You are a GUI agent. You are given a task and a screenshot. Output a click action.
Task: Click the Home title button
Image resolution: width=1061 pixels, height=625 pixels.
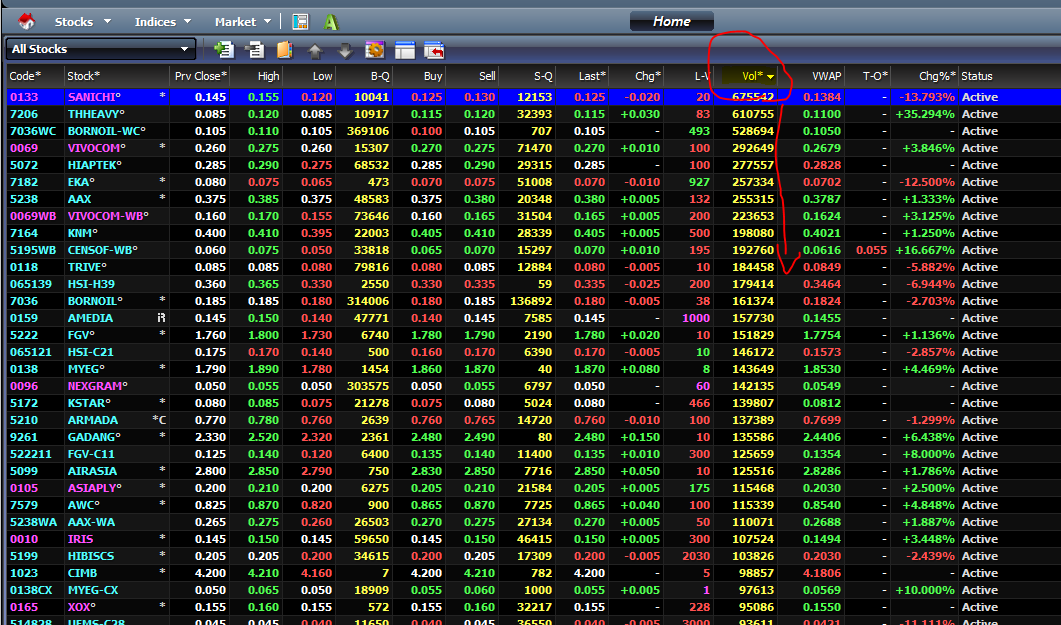pos(671,21)
